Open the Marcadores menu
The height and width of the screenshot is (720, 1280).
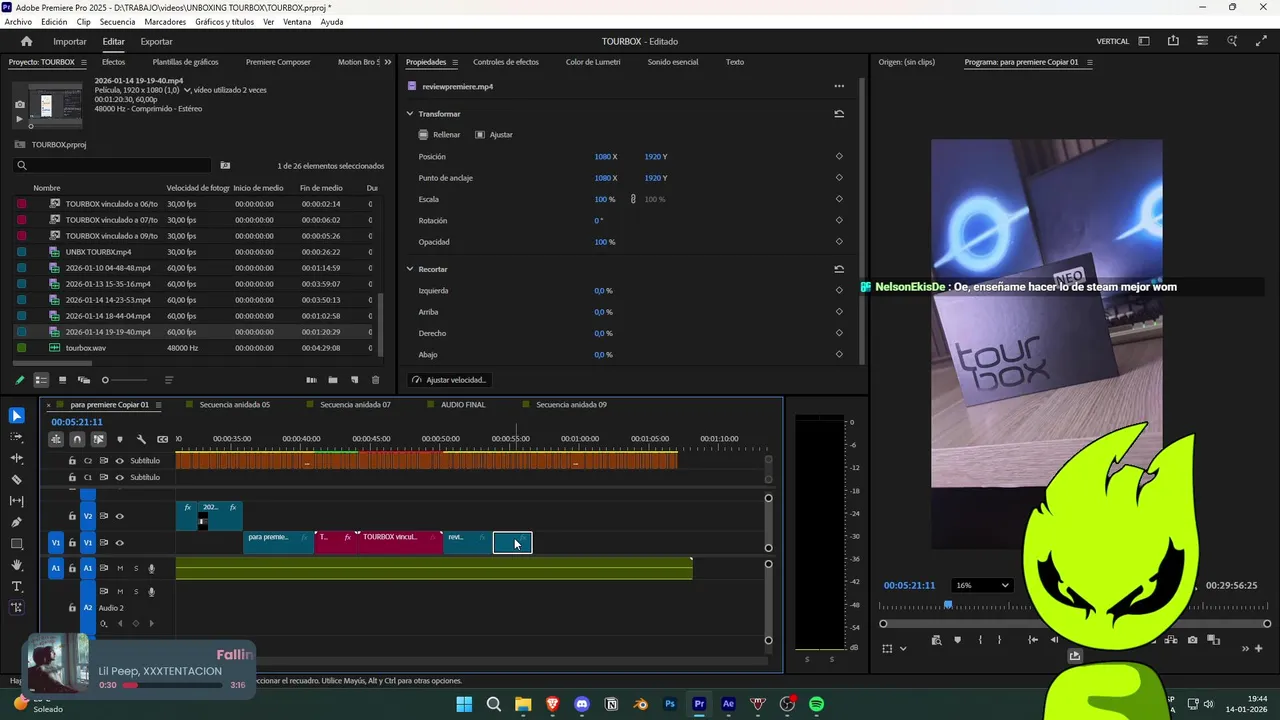pyautogui.click(x=165, y=22)
